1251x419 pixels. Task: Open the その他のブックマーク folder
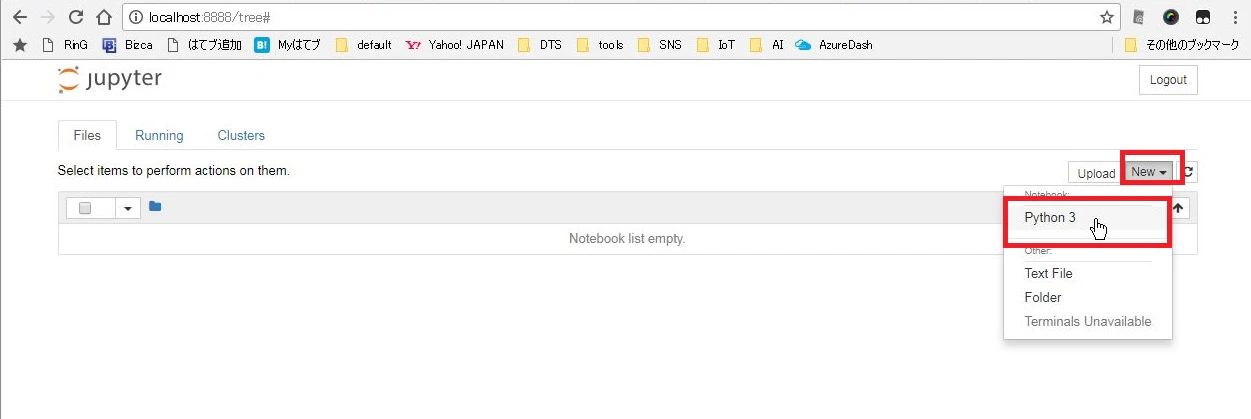coord(1182,45)
